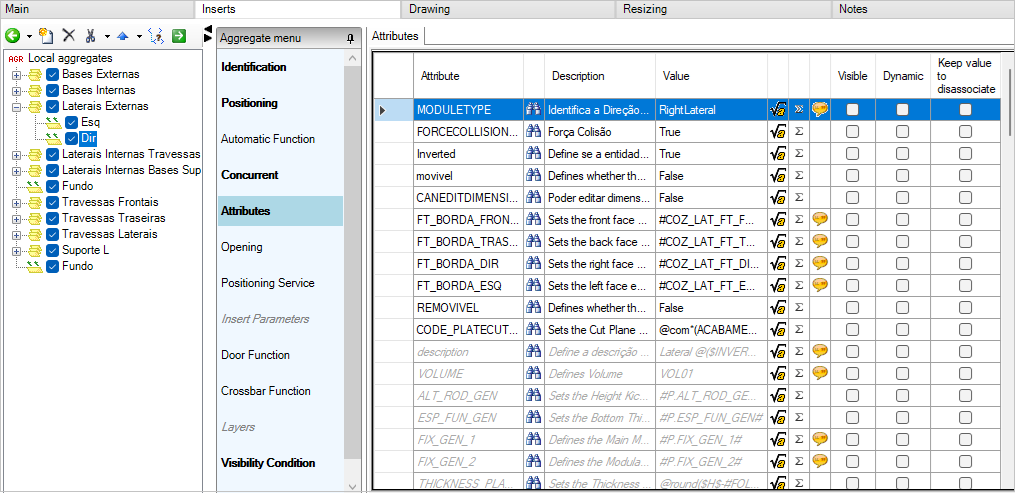The width and height of the screenshot is (1015, 493).
Task: Uncheck the Bases Externas checkbox
Action: pyautogui.click(x=53, y=74)
